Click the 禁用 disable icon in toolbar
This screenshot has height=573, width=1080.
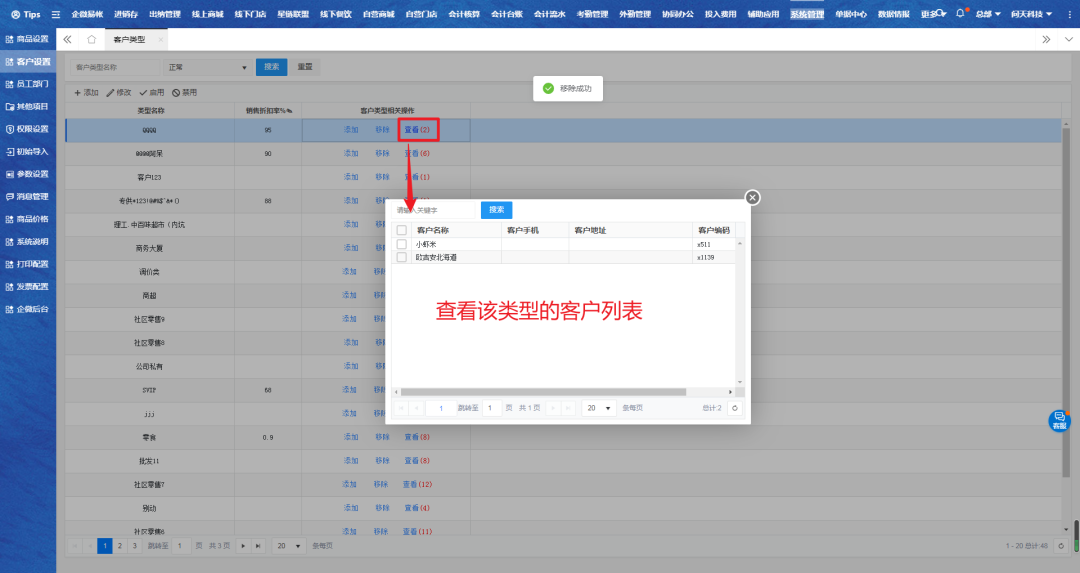[184, 92]
